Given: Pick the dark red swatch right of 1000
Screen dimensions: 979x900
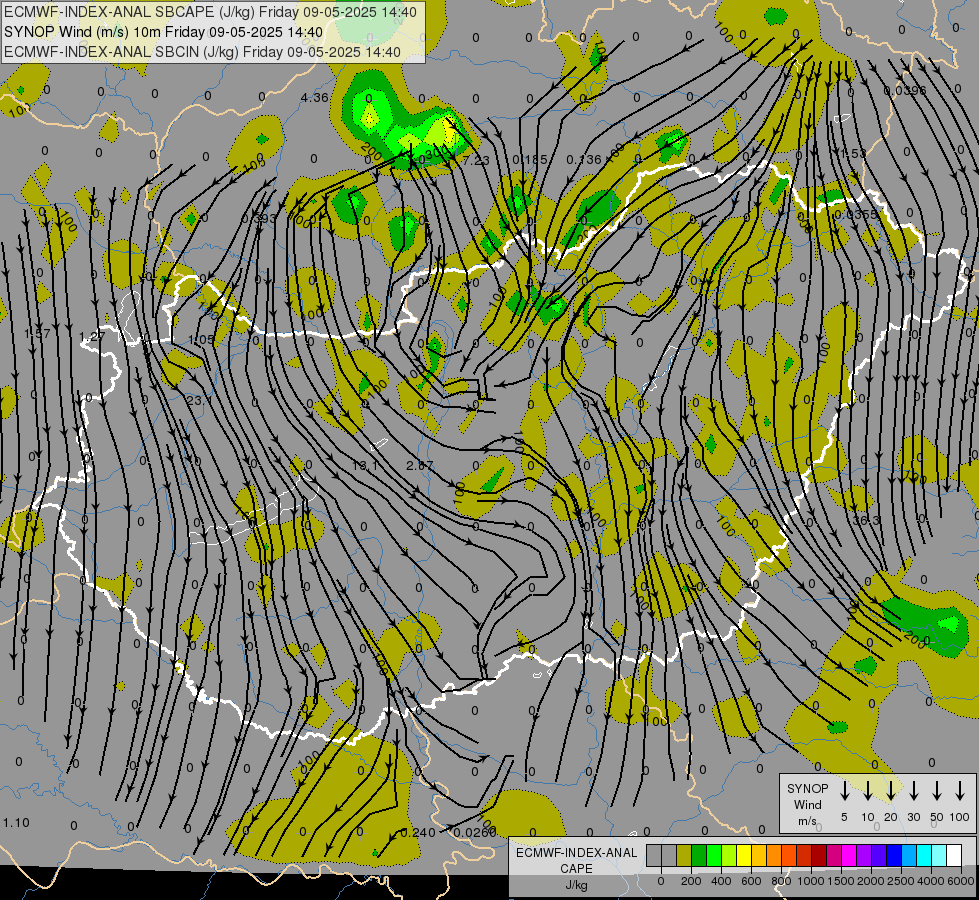Looking at the screenshot, I should (820, 855).
